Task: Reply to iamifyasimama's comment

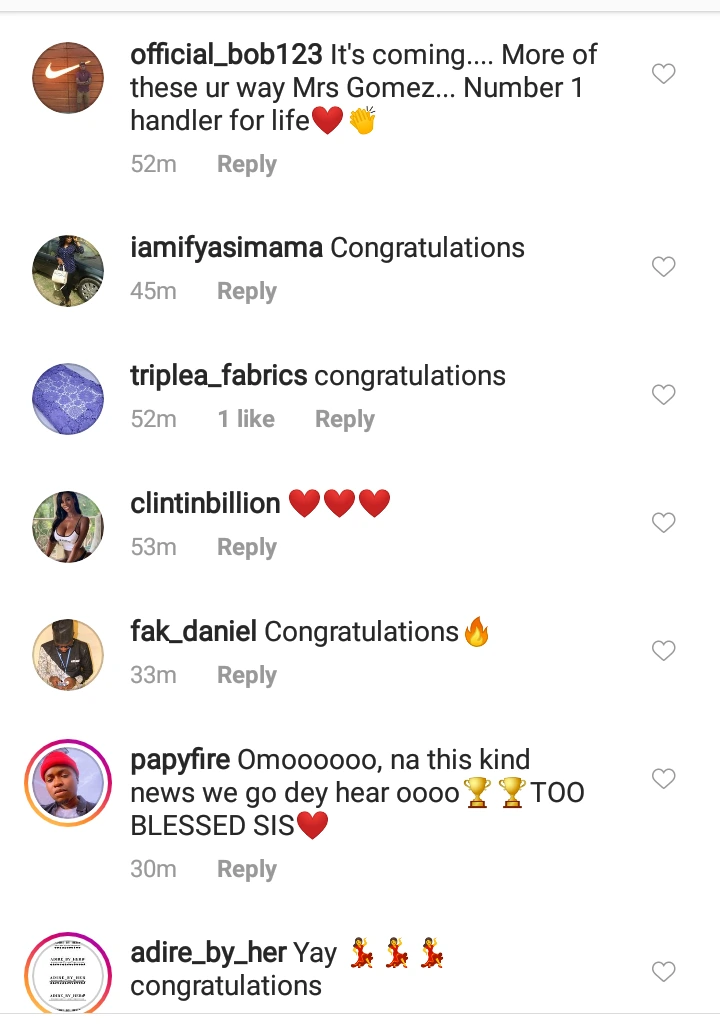Action: click(x=246, y=291)
